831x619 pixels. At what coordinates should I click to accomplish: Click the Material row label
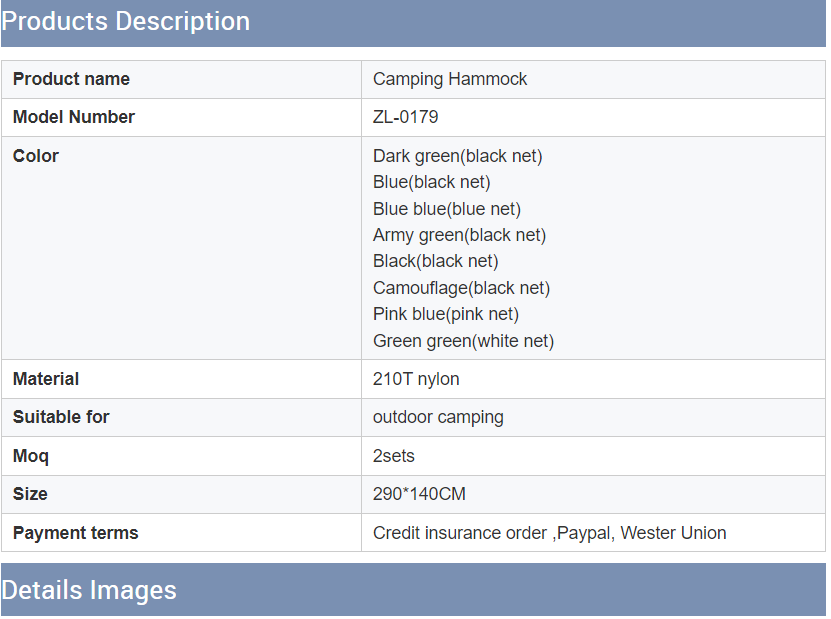coord(46,379)
